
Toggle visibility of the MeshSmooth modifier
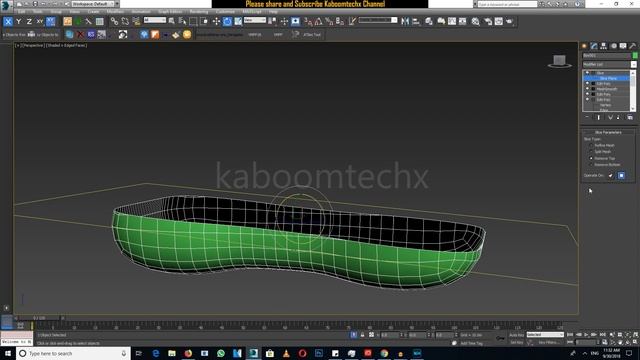click(x=587, y=89)
